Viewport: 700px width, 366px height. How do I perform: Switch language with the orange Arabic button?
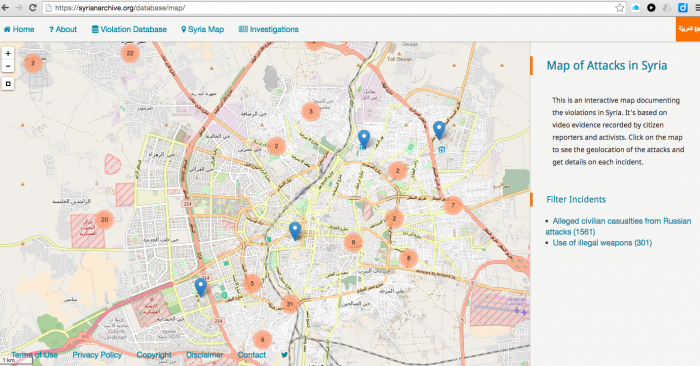pyautogui.click(x=688, y=29)
